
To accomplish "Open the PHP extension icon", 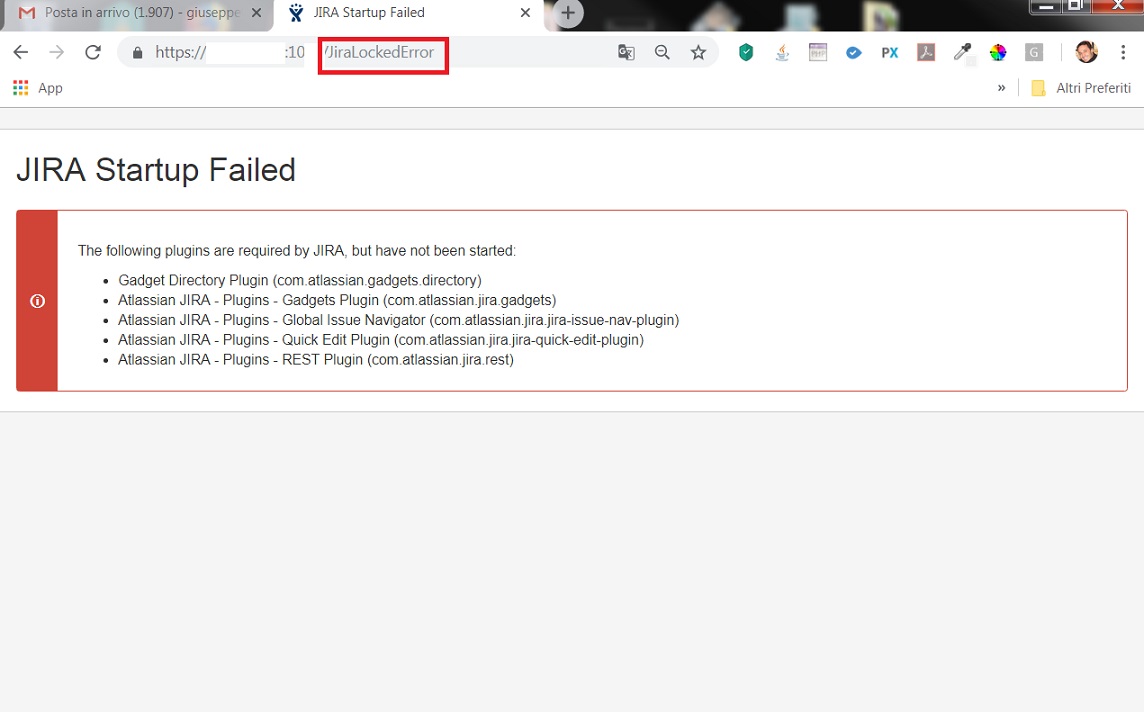I will [x=818, y=53].
